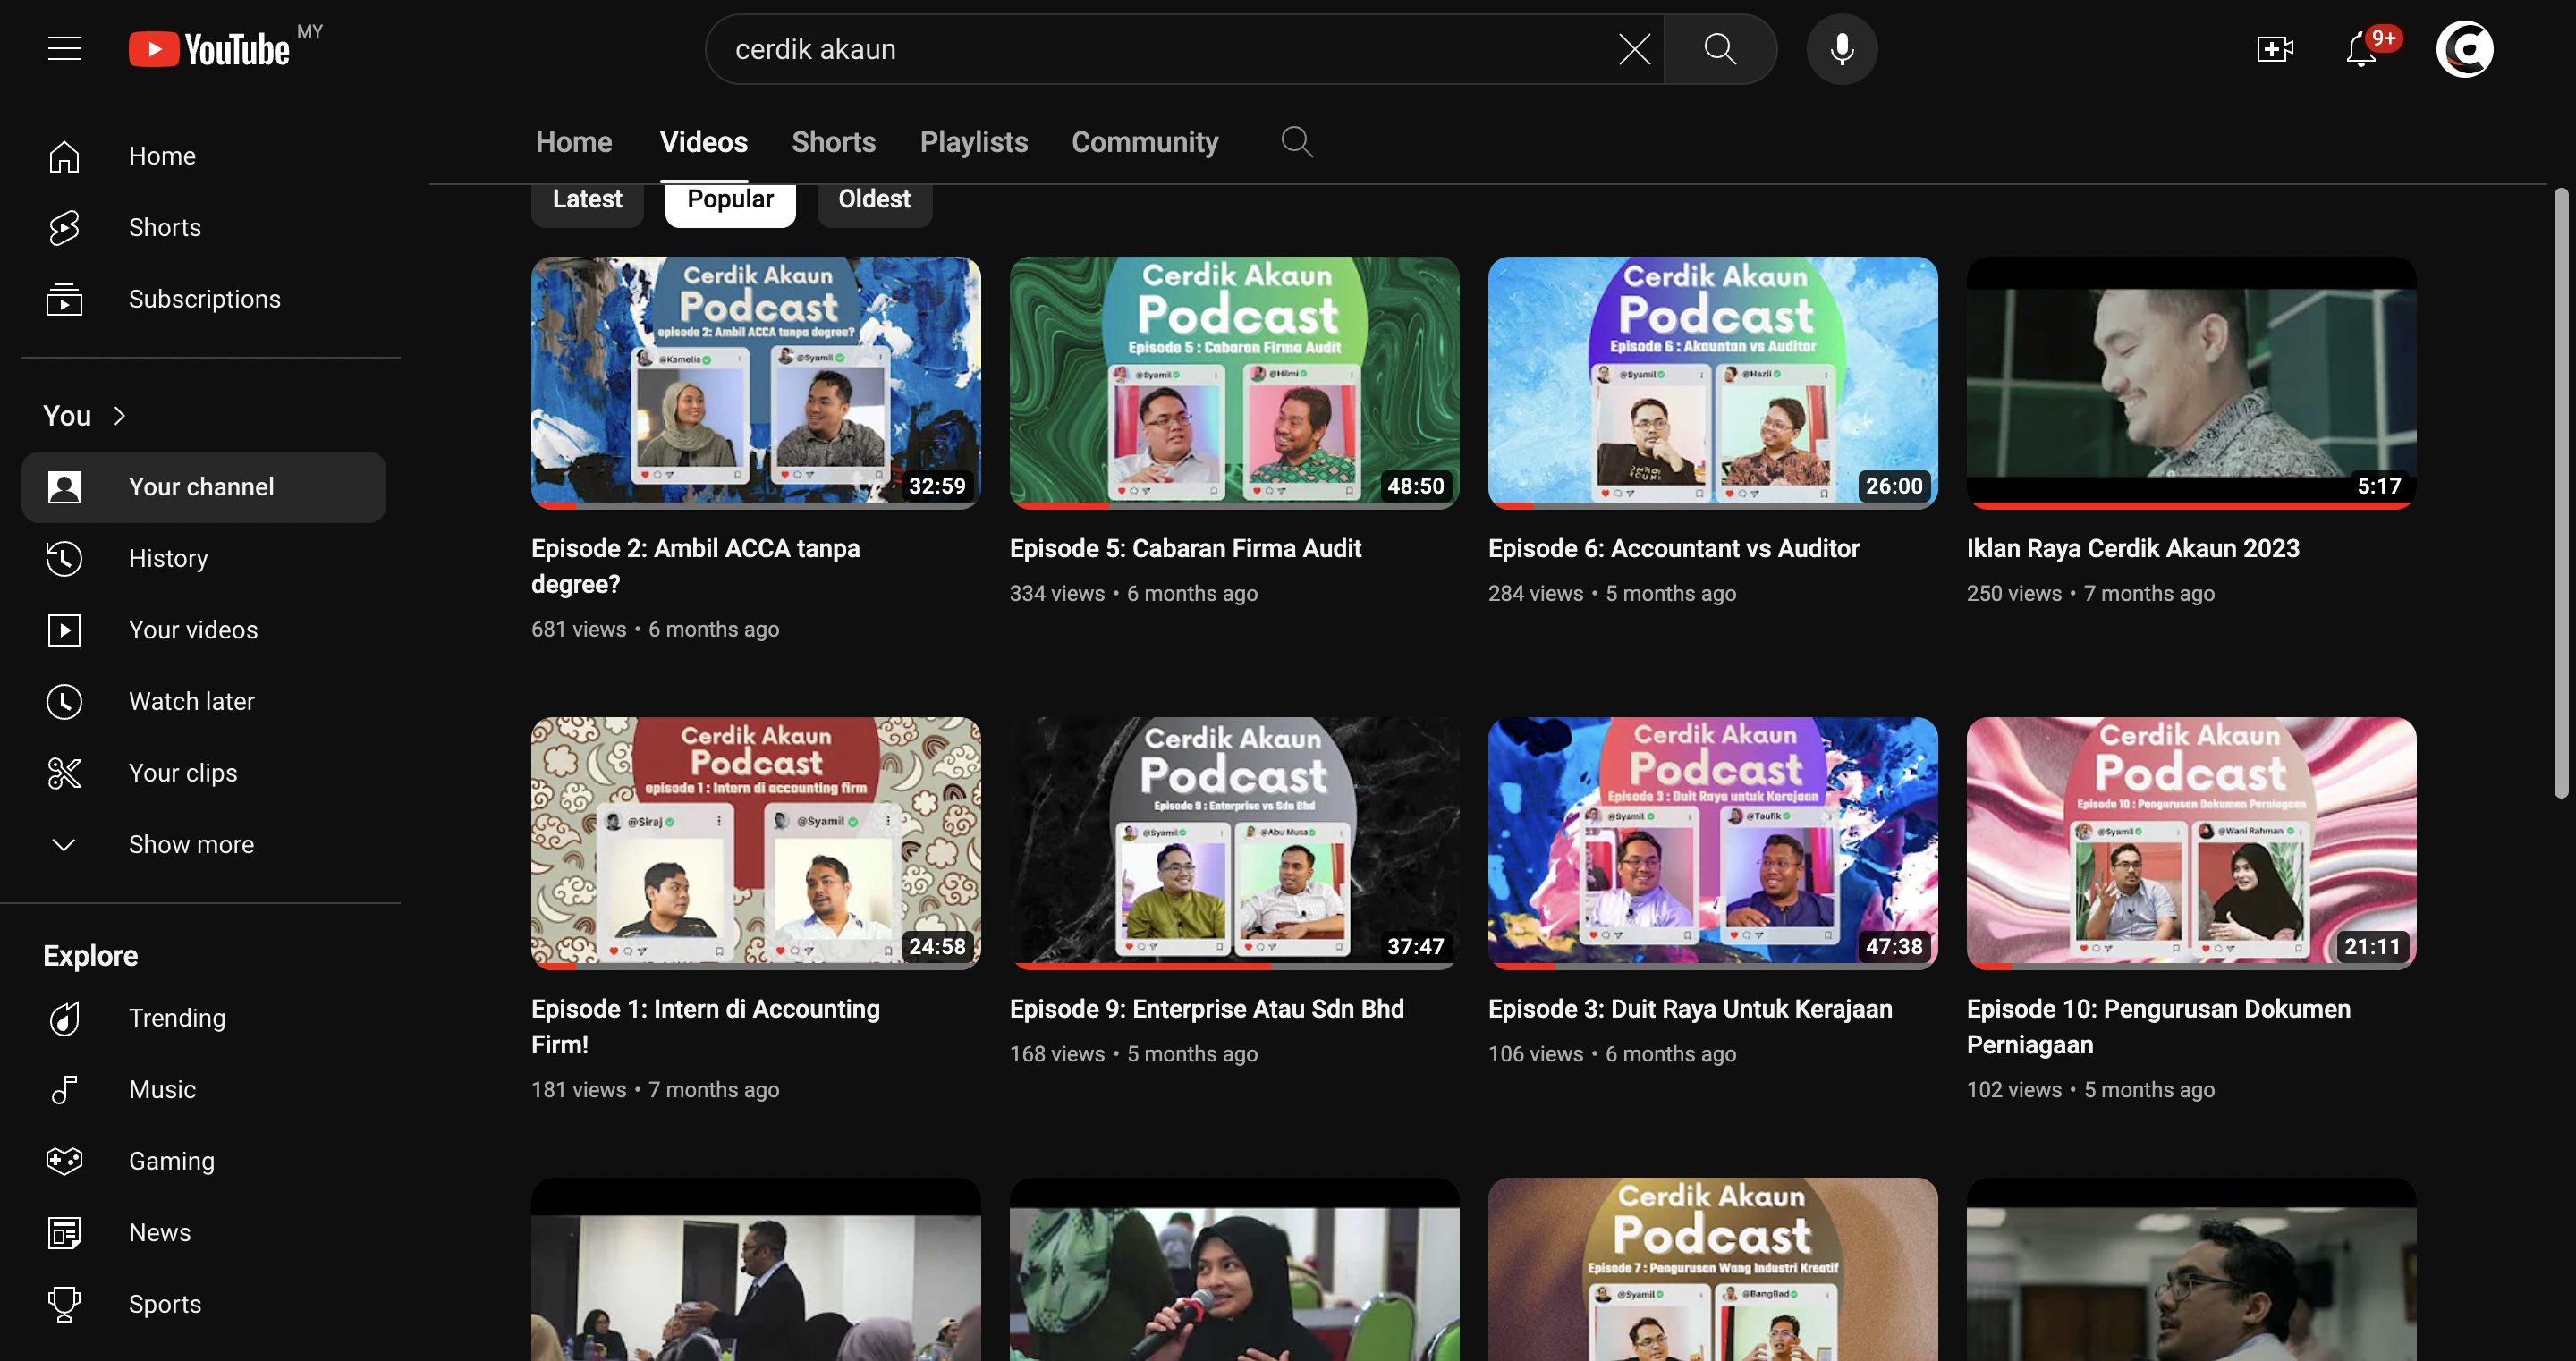2576x1361 pixels.
Task: Open the hamburger guide menu
Action: coord(64,48)
